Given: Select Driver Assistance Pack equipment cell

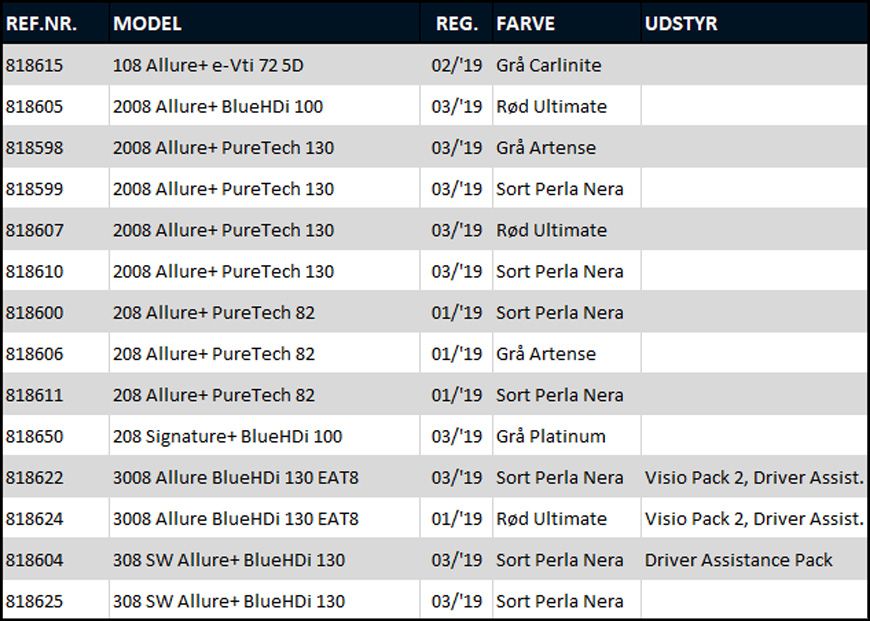Looking at the screenshot, I should [739, 559].
